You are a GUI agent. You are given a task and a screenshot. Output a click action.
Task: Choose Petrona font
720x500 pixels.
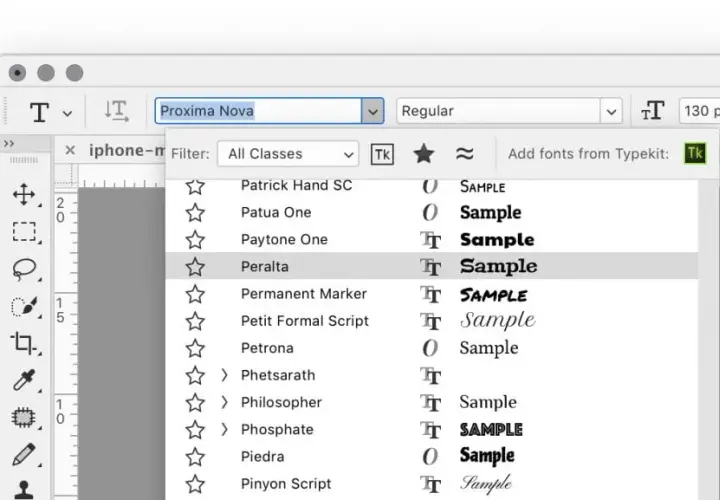click(267, 348)
